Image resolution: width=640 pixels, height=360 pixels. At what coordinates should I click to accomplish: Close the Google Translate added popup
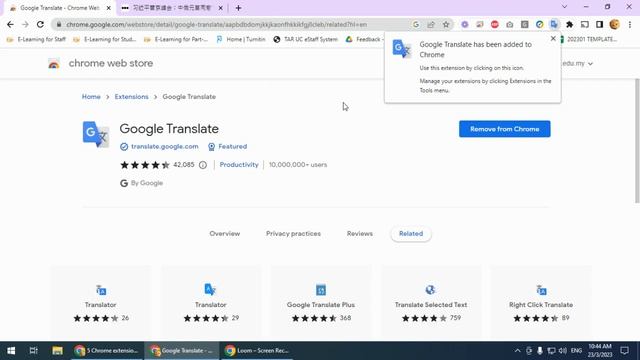553,39
